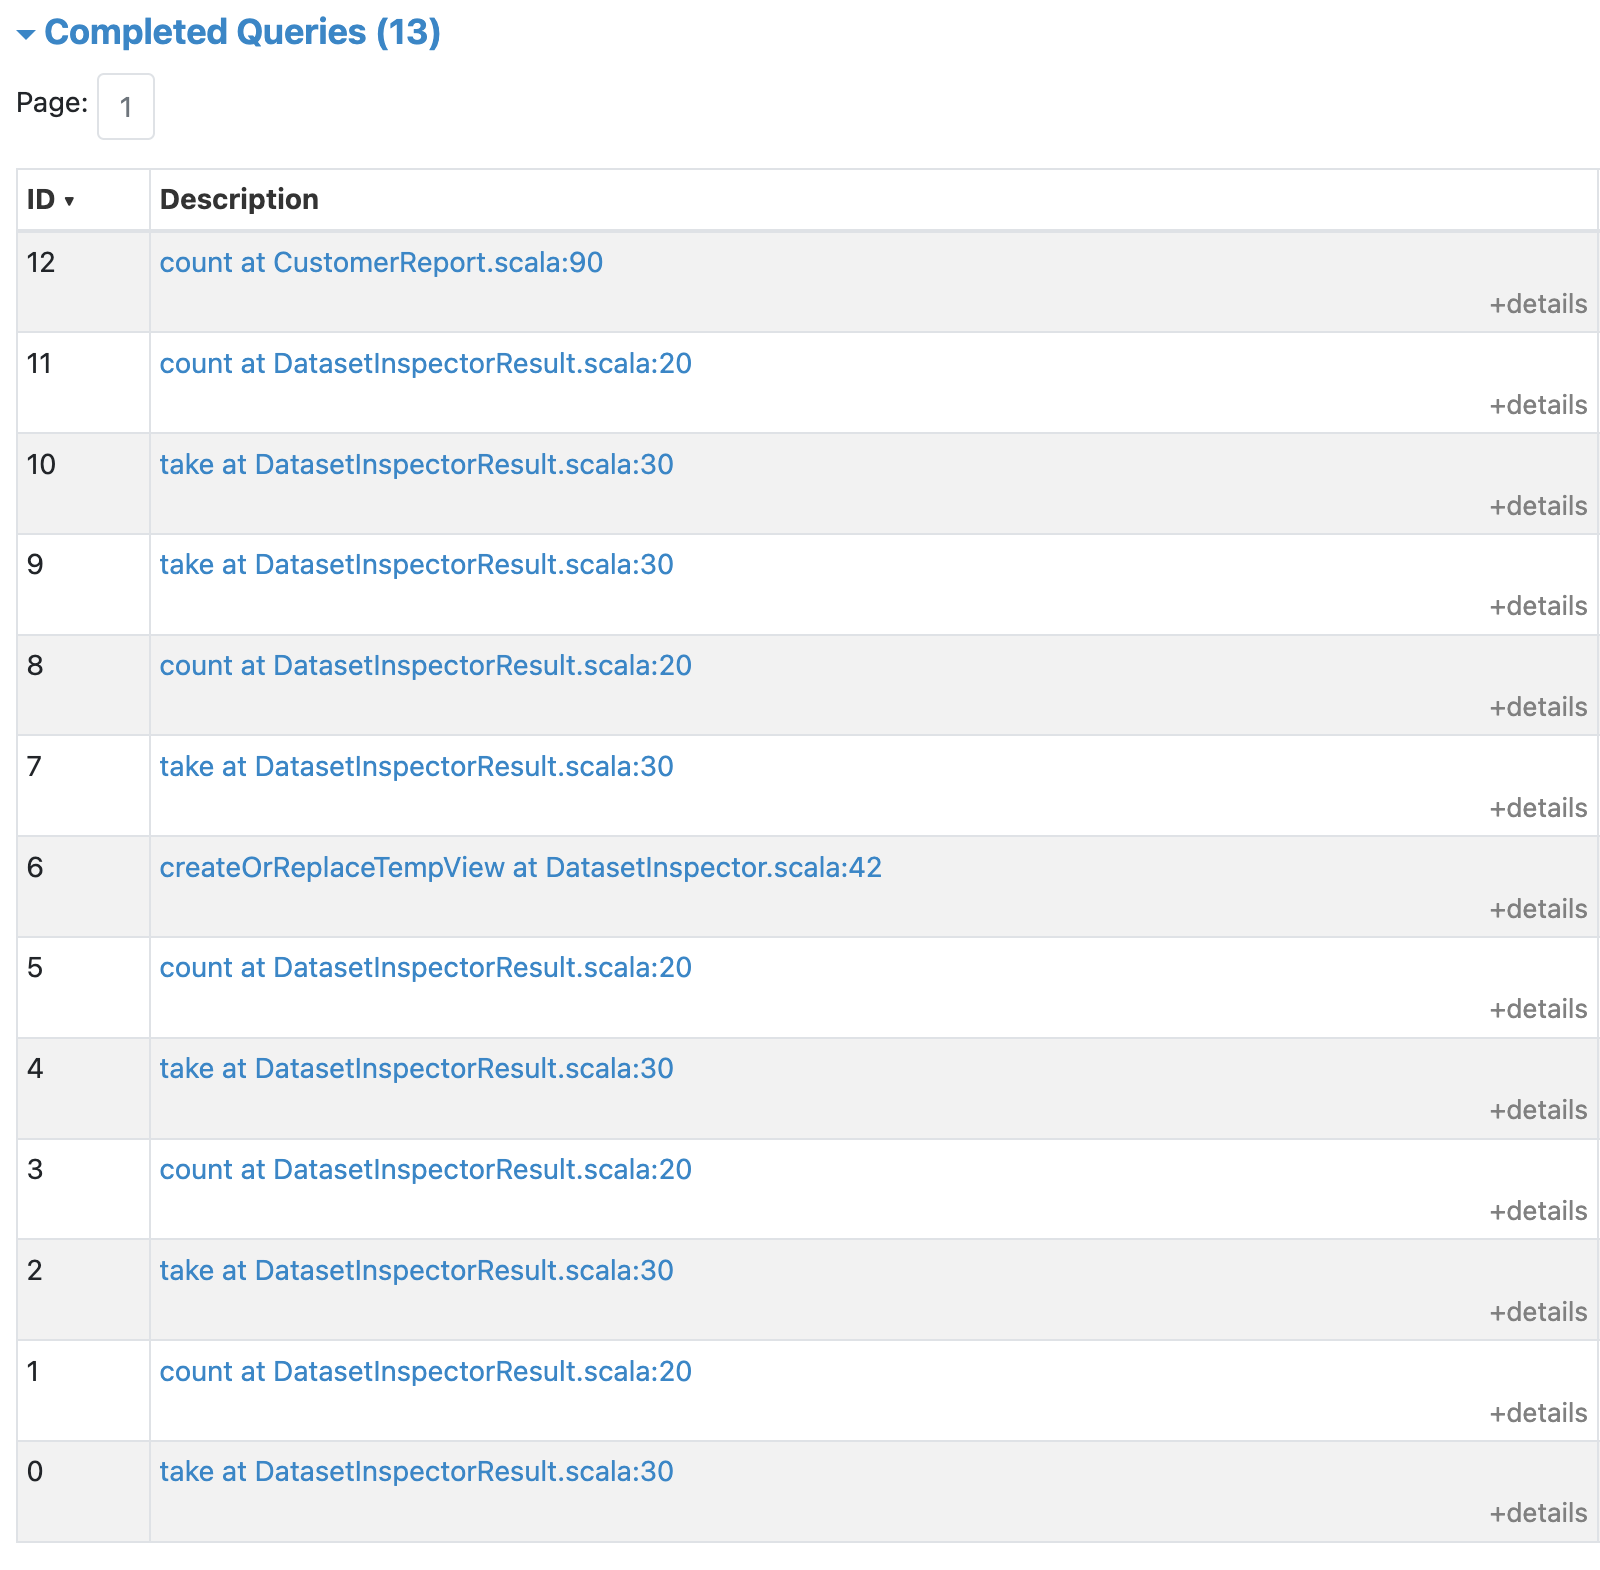
Task: Open query 5 count at DatasetInspectorResult.scala:20
Action: (426, 967)
